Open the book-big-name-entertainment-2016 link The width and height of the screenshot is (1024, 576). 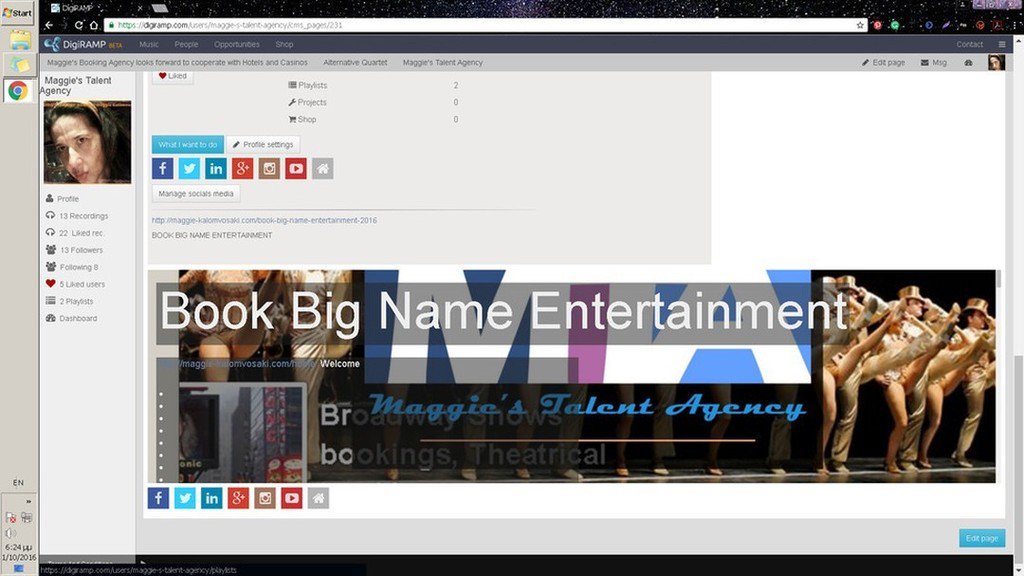point(264,220)
